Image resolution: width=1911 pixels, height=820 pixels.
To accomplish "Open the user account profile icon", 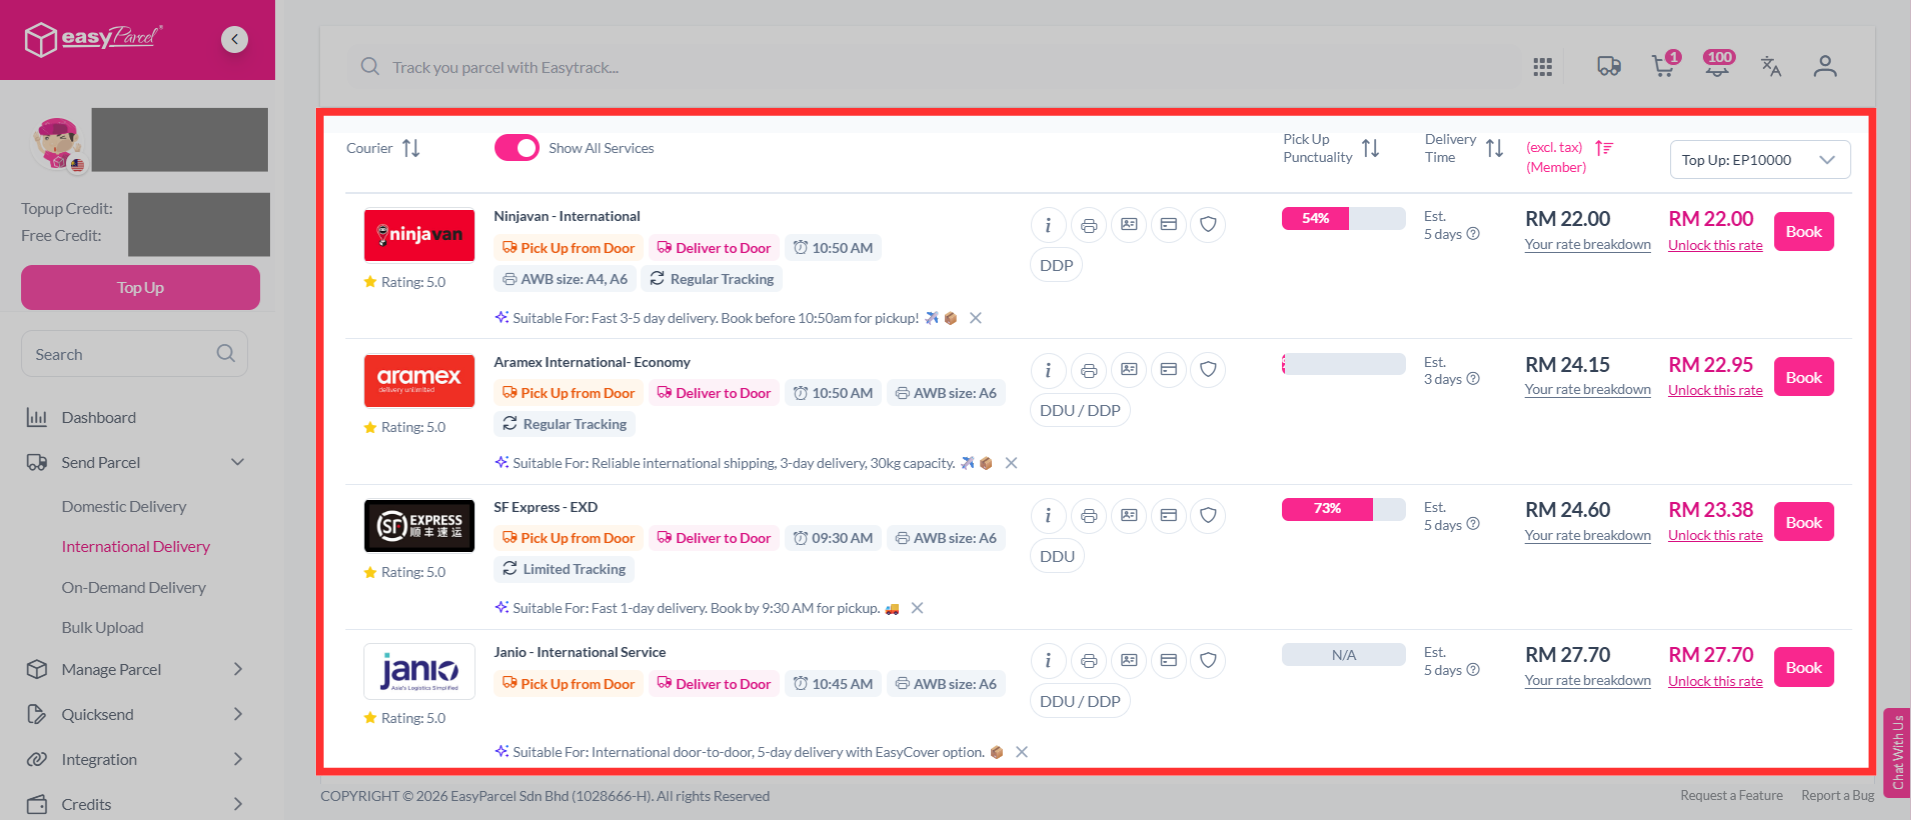I will pyautogui.click(x=1825, y=66).
